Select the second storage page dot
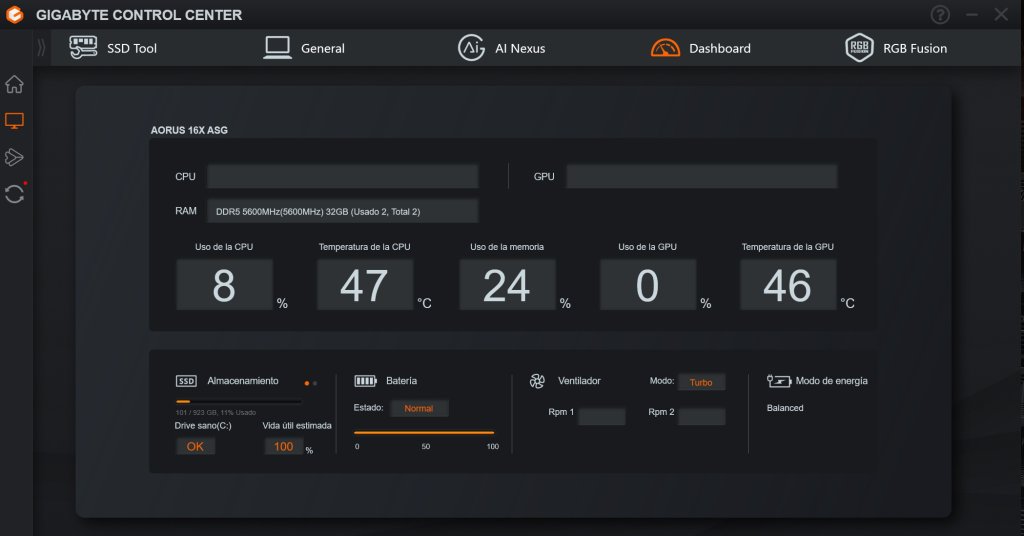1024x536 pixels. (x=315, y=383)
